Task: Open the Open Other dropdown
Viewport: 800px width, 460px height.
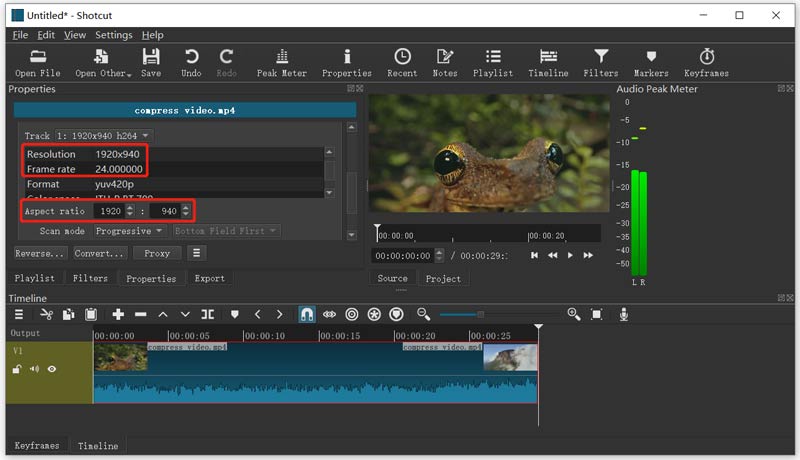Action: (x=104, y=63)
